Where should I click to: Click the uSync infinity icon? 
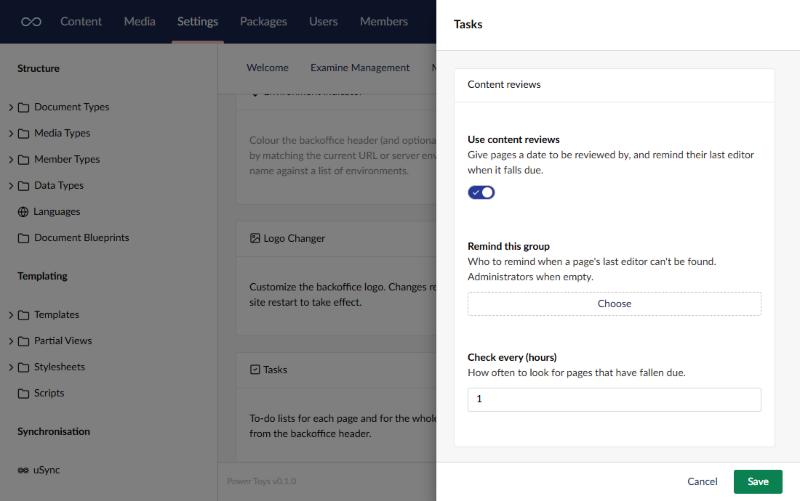pos(23,470)
